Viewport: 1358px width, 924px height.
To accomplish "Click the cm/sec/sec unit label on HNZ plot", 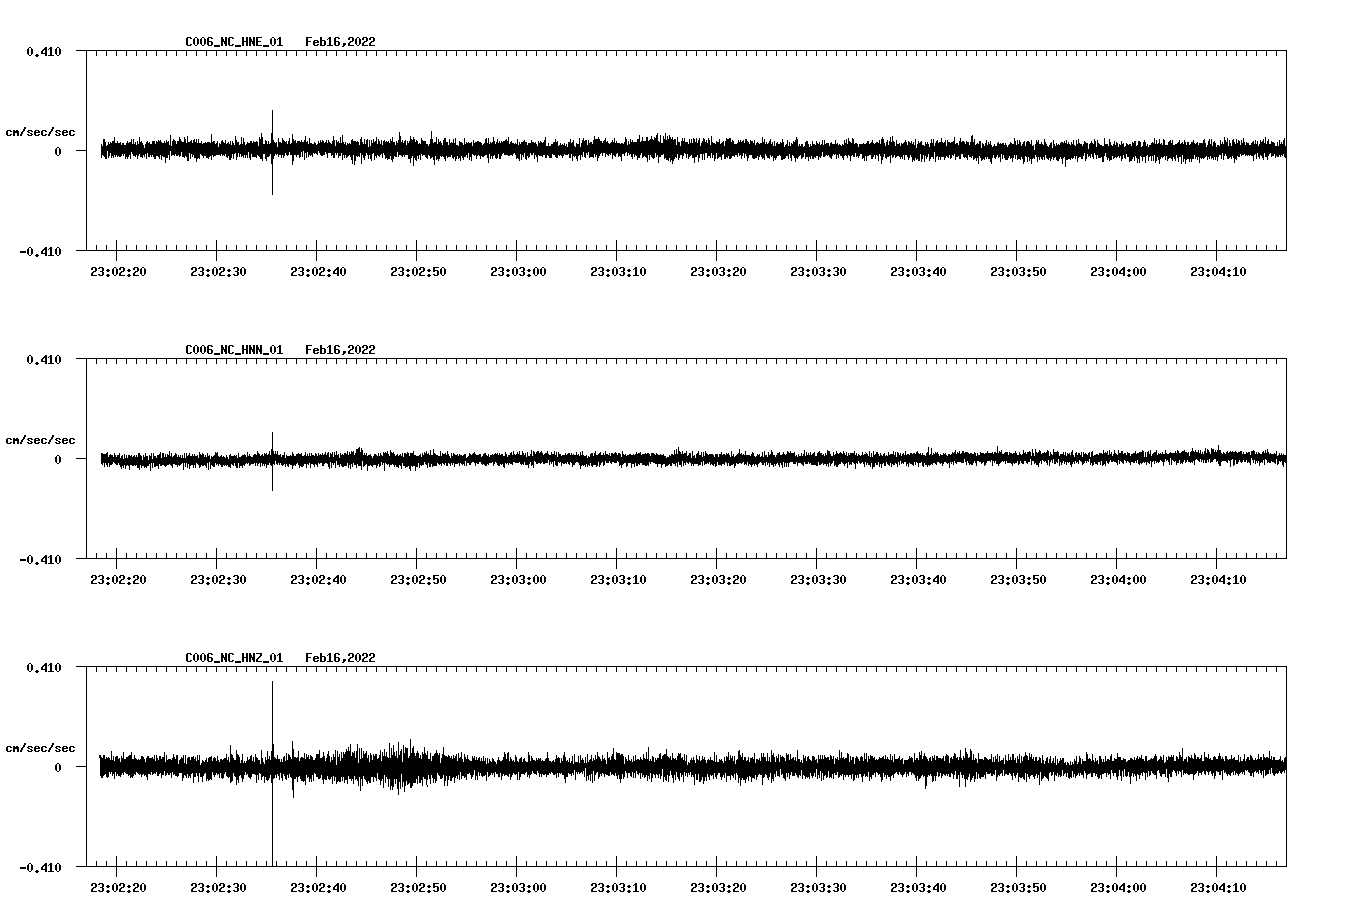I will click(40, 748).
